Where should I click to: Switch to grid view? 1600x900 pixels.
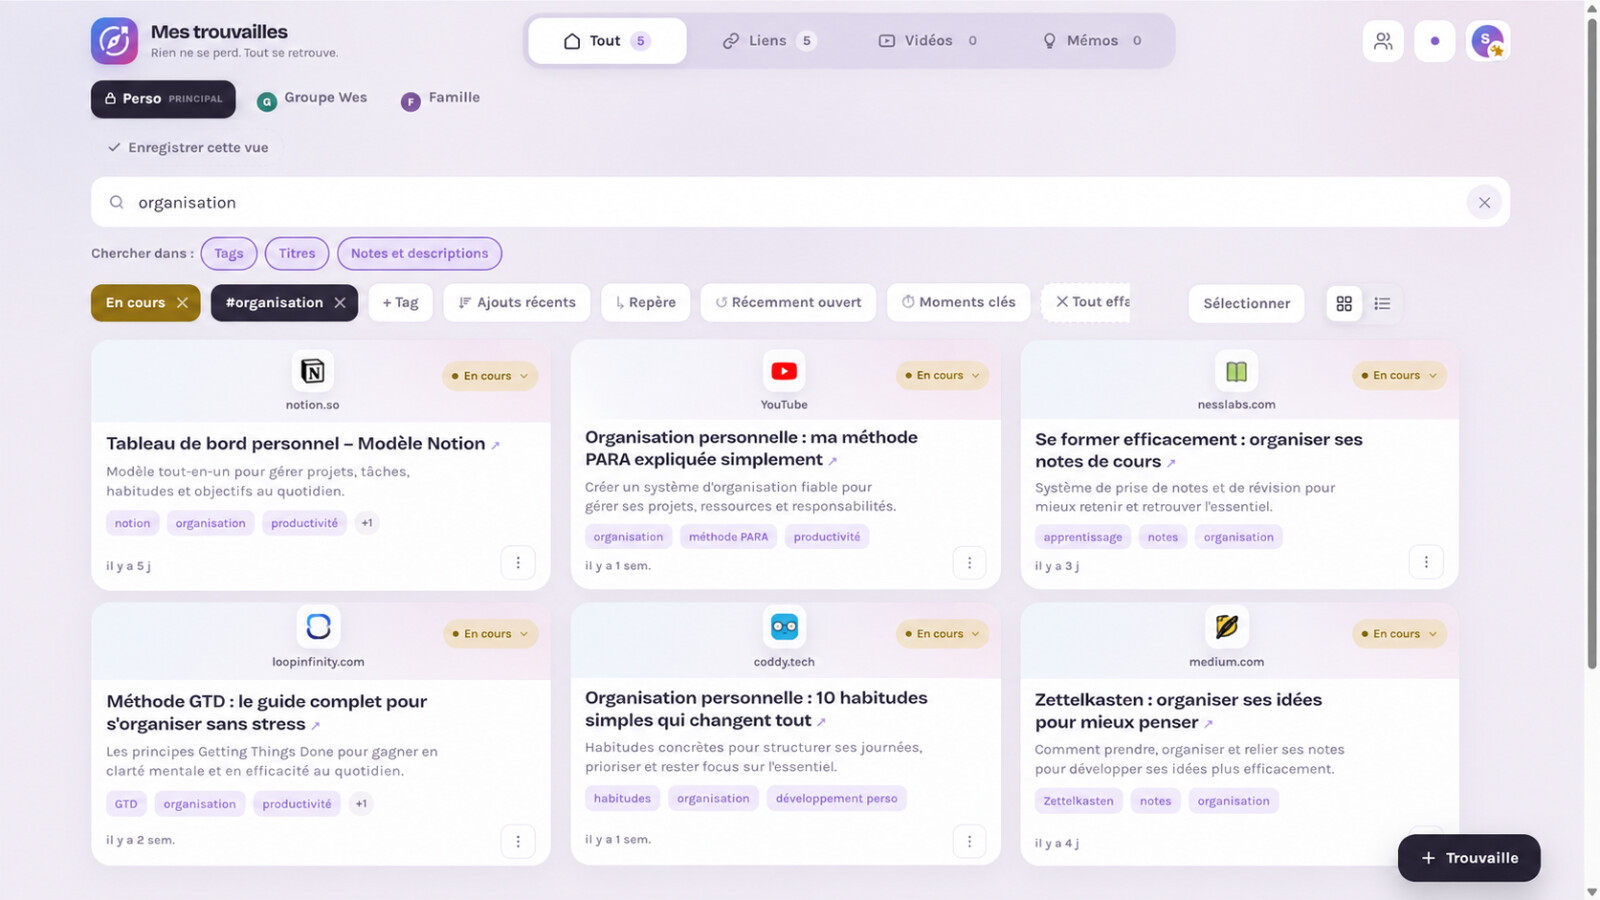pos(1344,303)
